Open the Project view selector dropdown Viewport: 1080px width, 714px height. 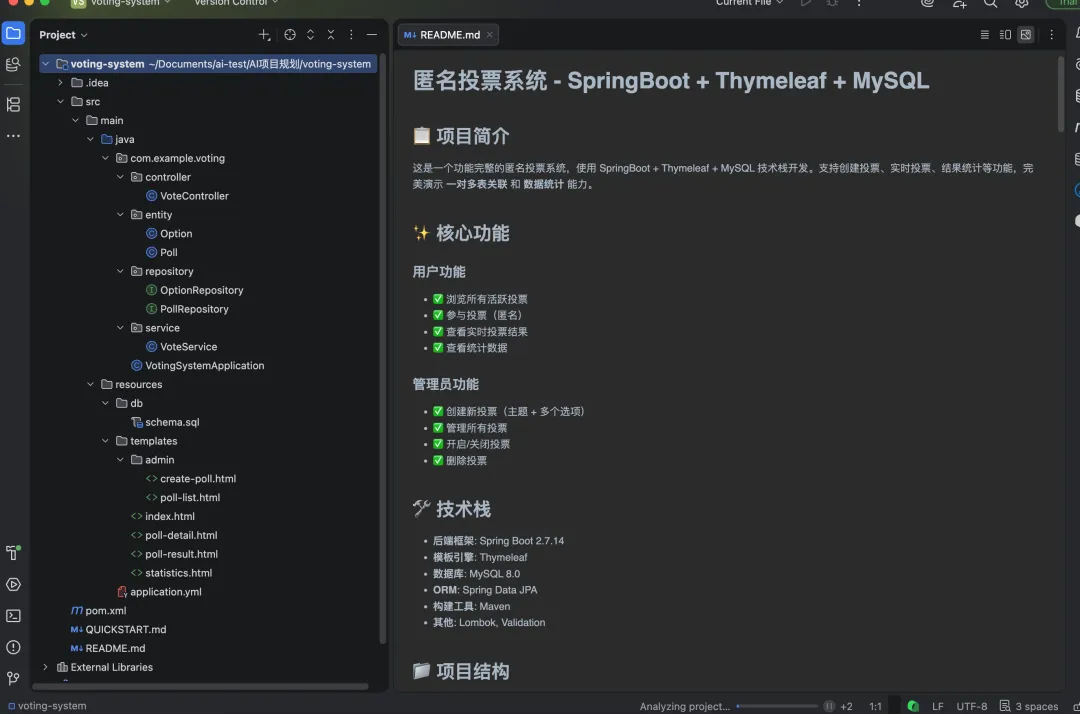pyautogui.click(x=63, y=34)
